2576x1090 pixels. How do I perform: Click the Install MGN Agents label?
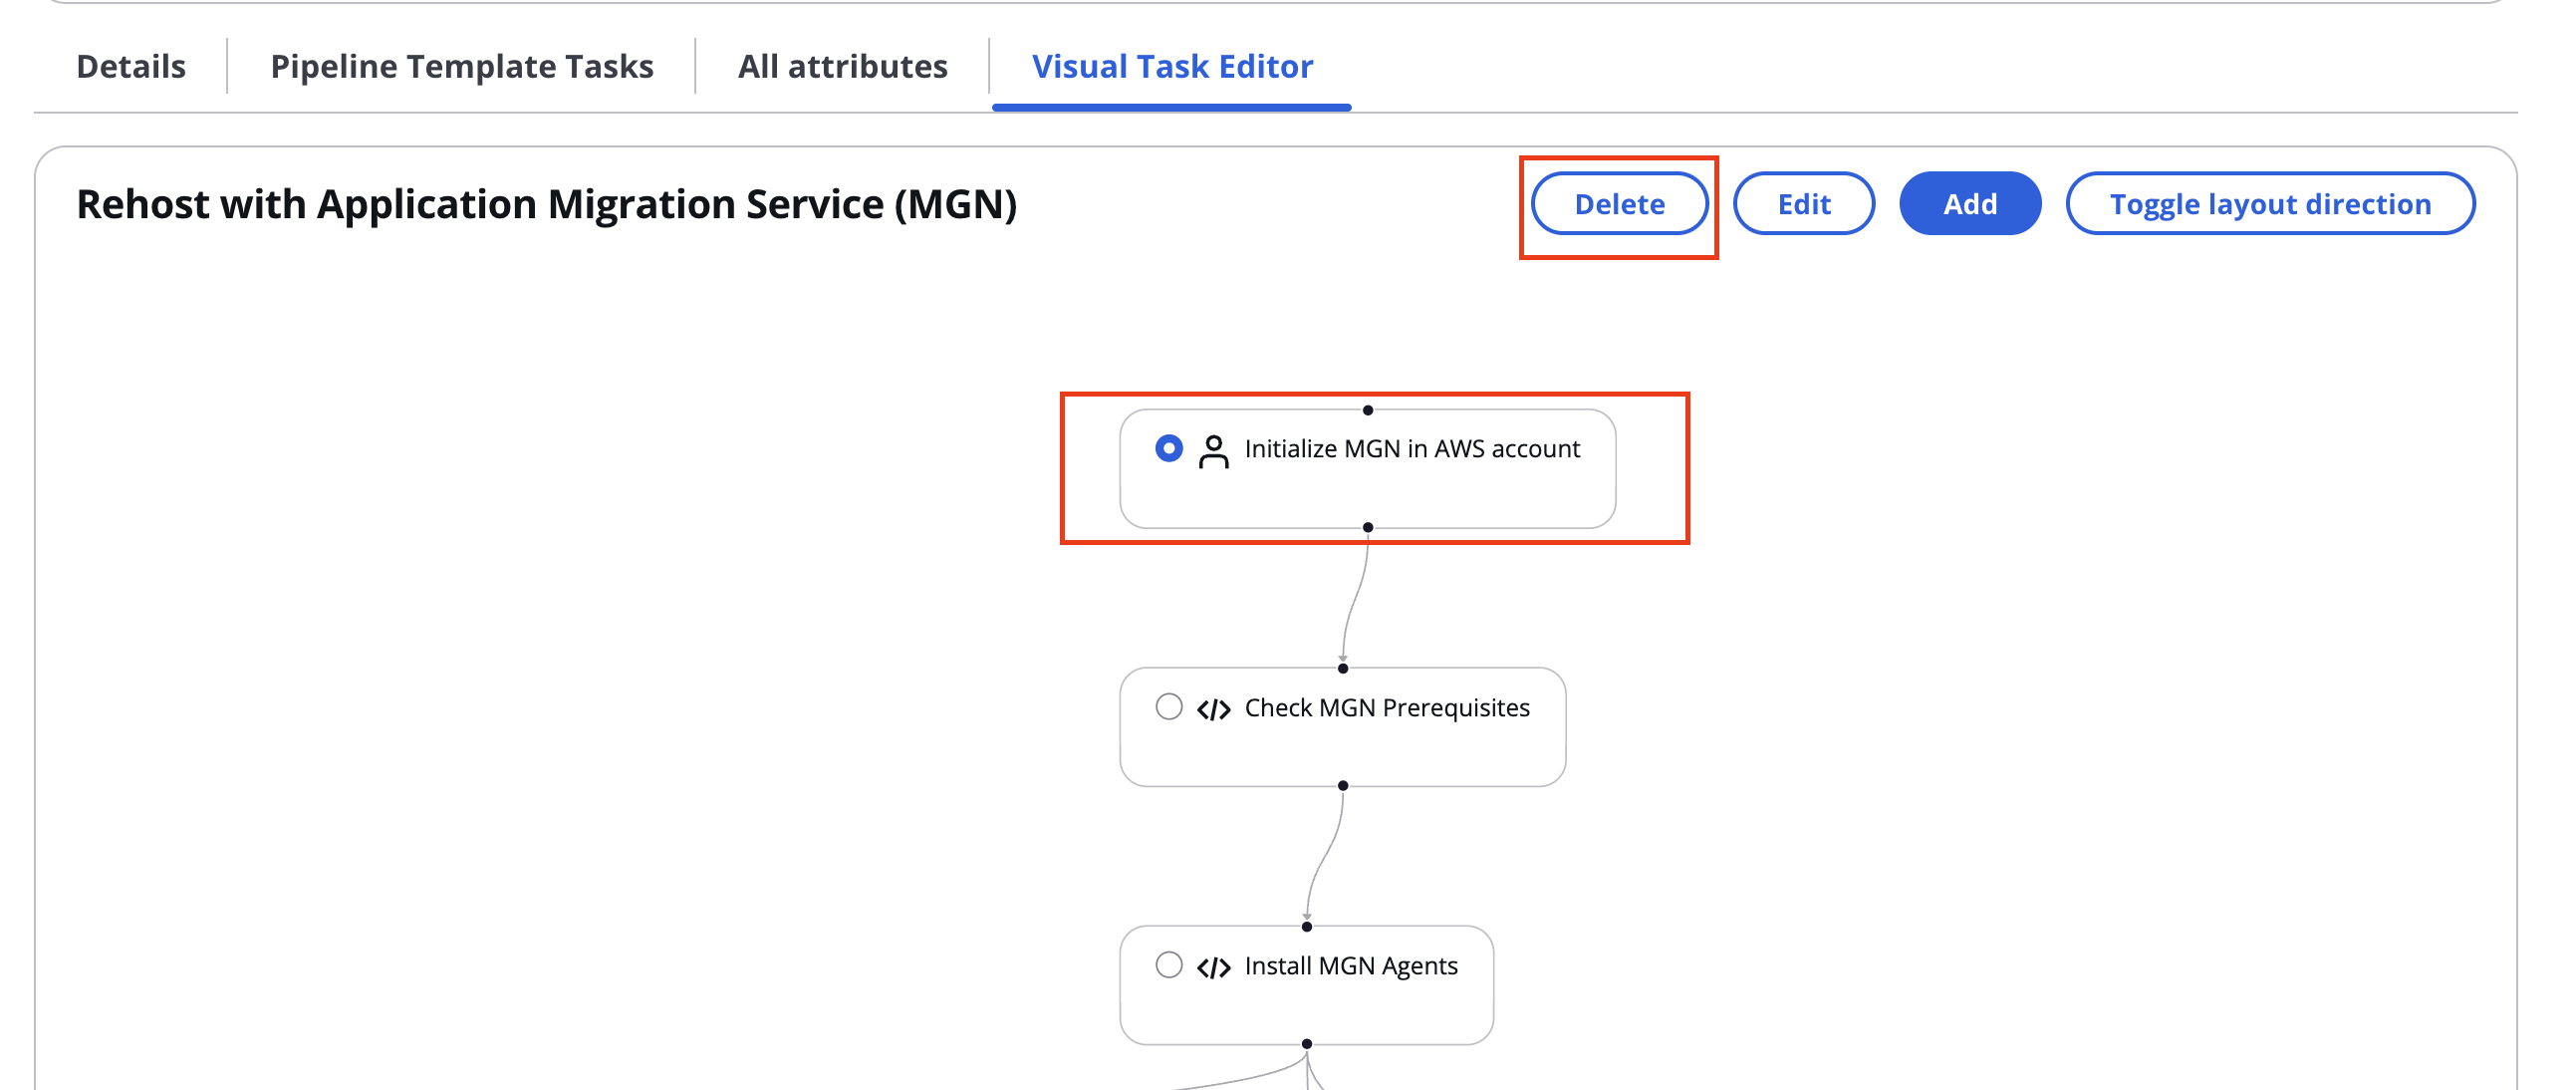[x=1351, y=966]
